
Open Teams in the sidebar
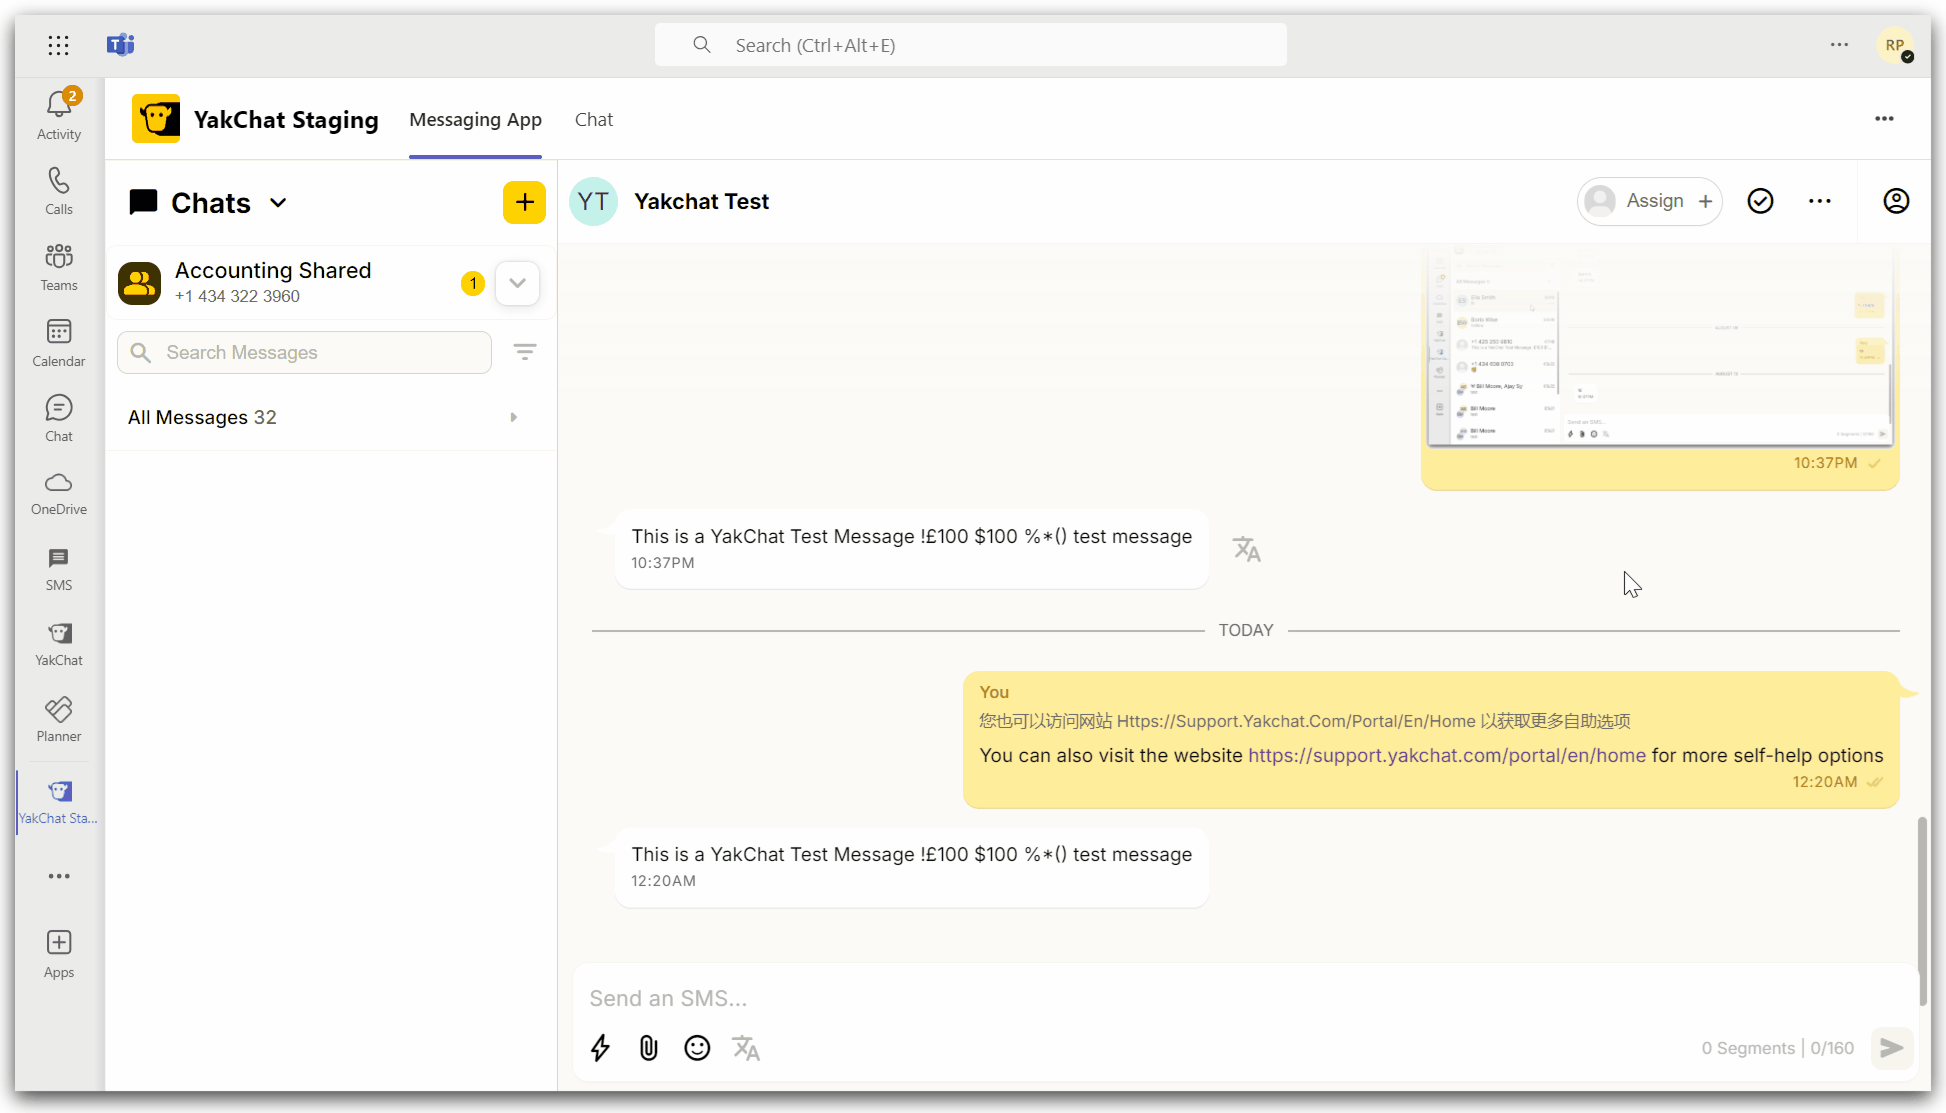click(x=59, y=267)
